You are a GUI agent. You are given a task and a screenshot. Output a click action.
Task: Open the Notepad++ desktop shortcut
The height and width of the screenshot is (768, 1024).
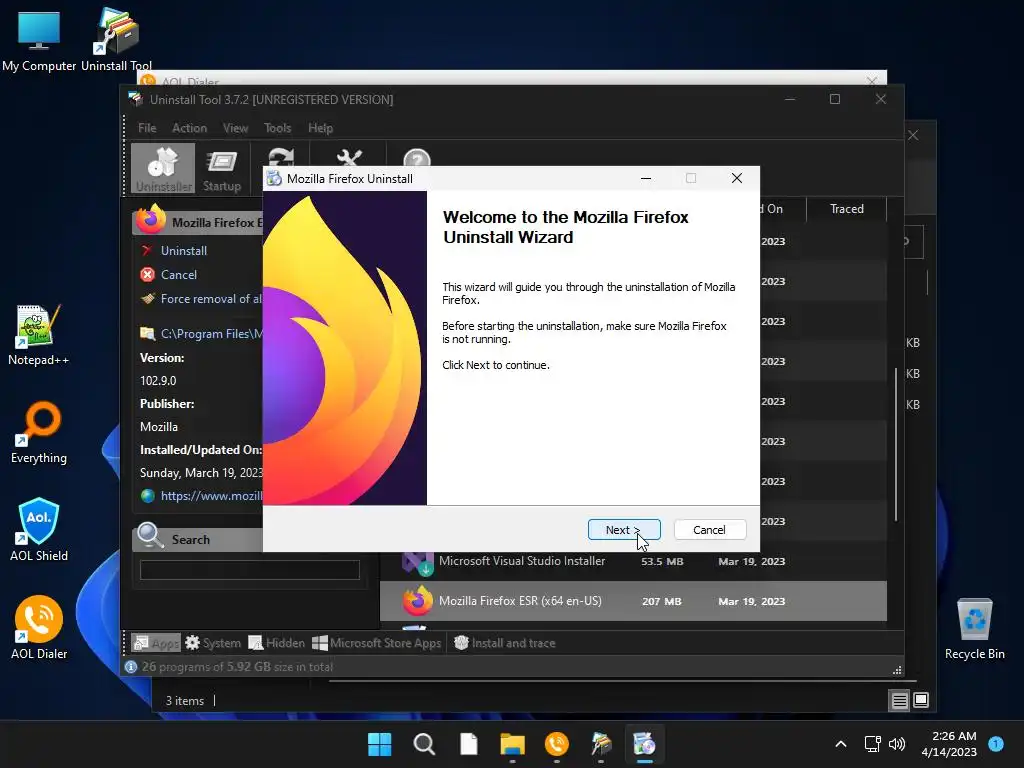tap(39, 335)
